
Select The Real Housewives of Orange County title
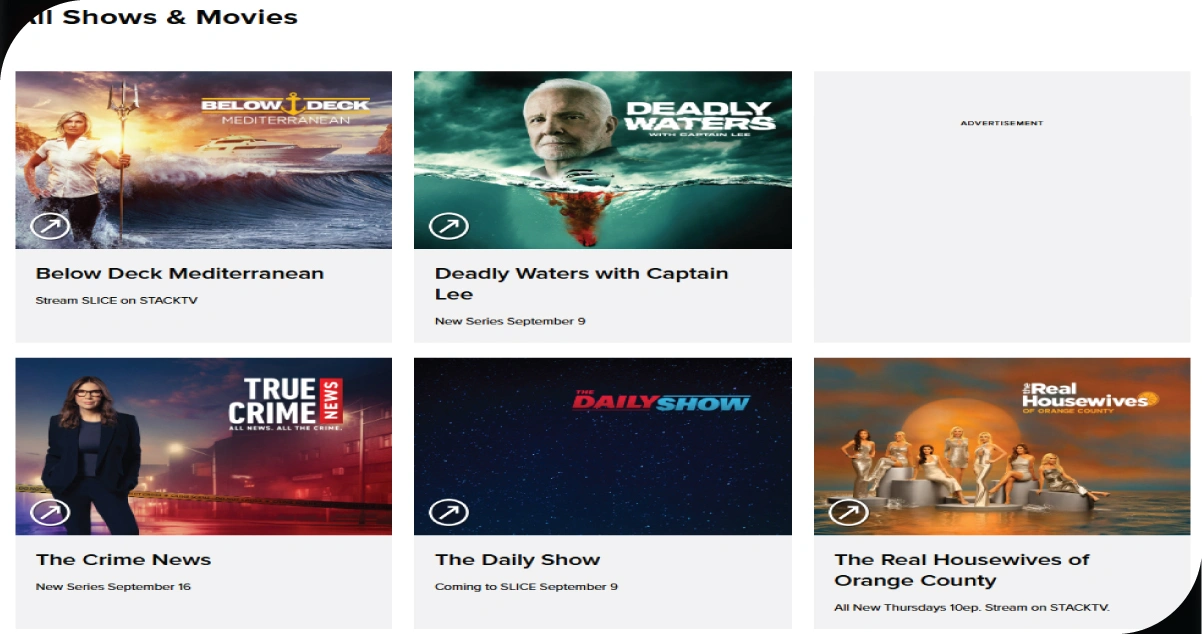pyautogui.click(x=962, y=570)
